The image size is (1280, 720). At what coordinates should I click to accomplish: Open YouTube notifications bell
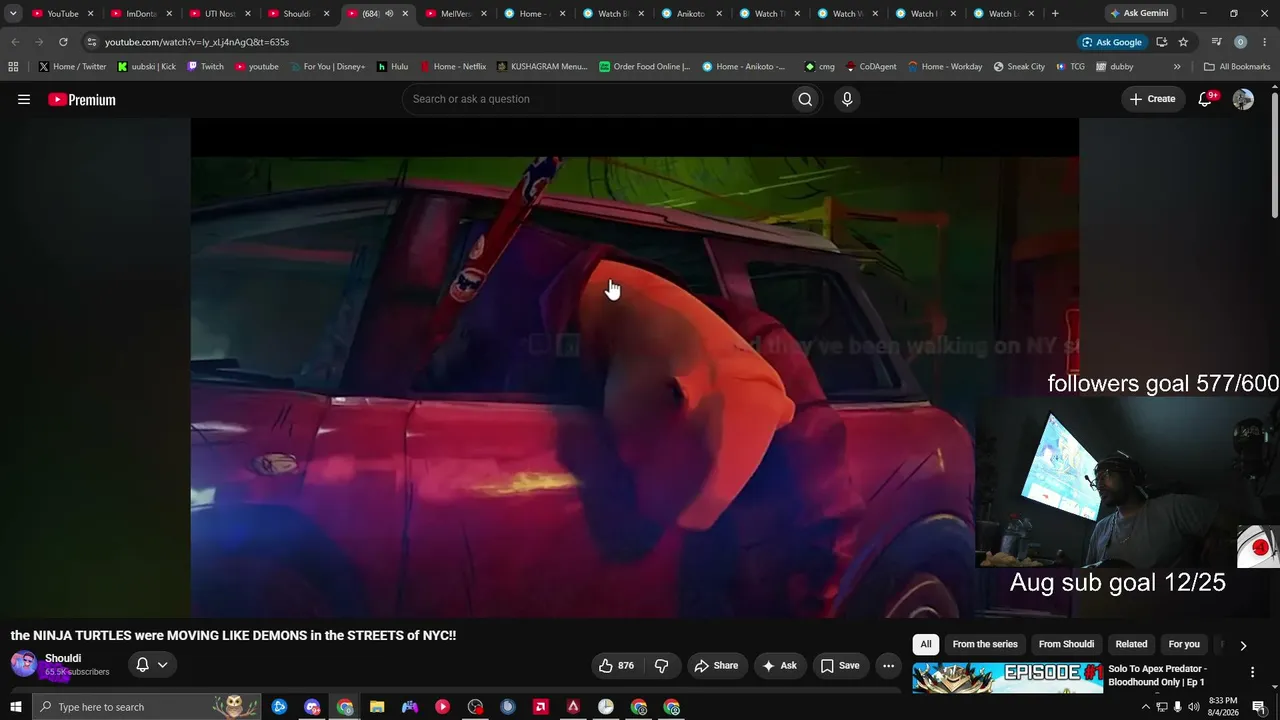click(1206, 99)
